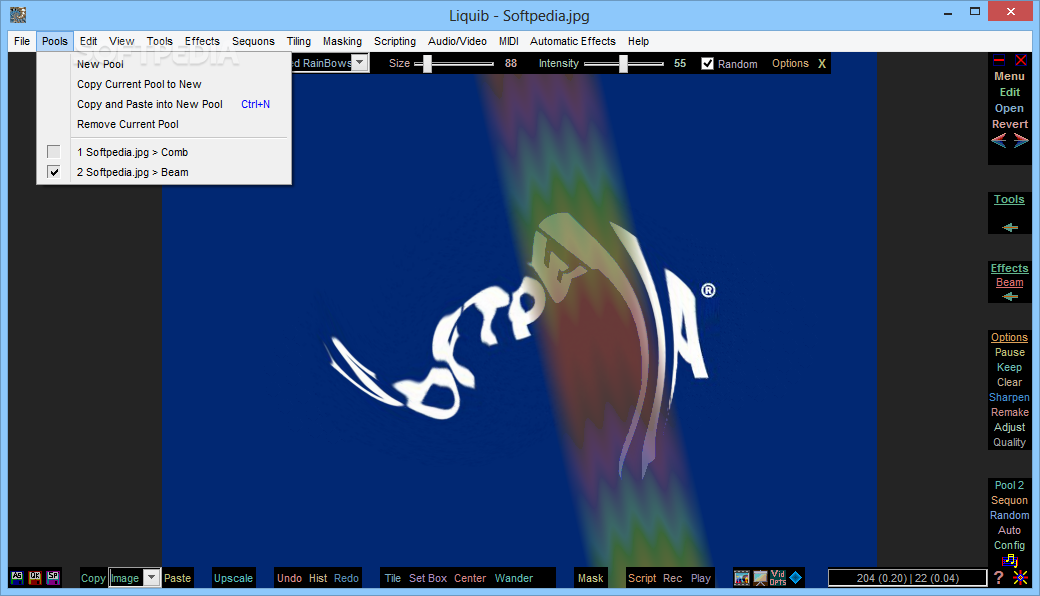Click the red minus icon in side panel

[x=999, y=60]
